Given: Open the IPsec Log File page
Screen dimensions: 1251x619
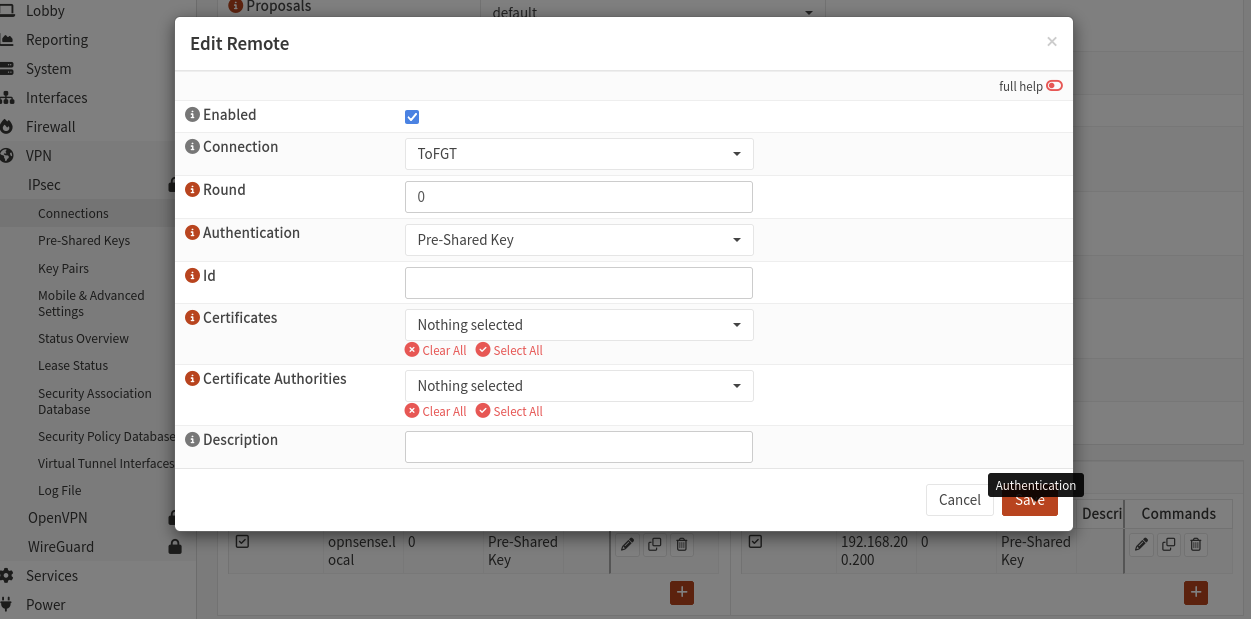Looking at the screenshot, I should 60,491.
